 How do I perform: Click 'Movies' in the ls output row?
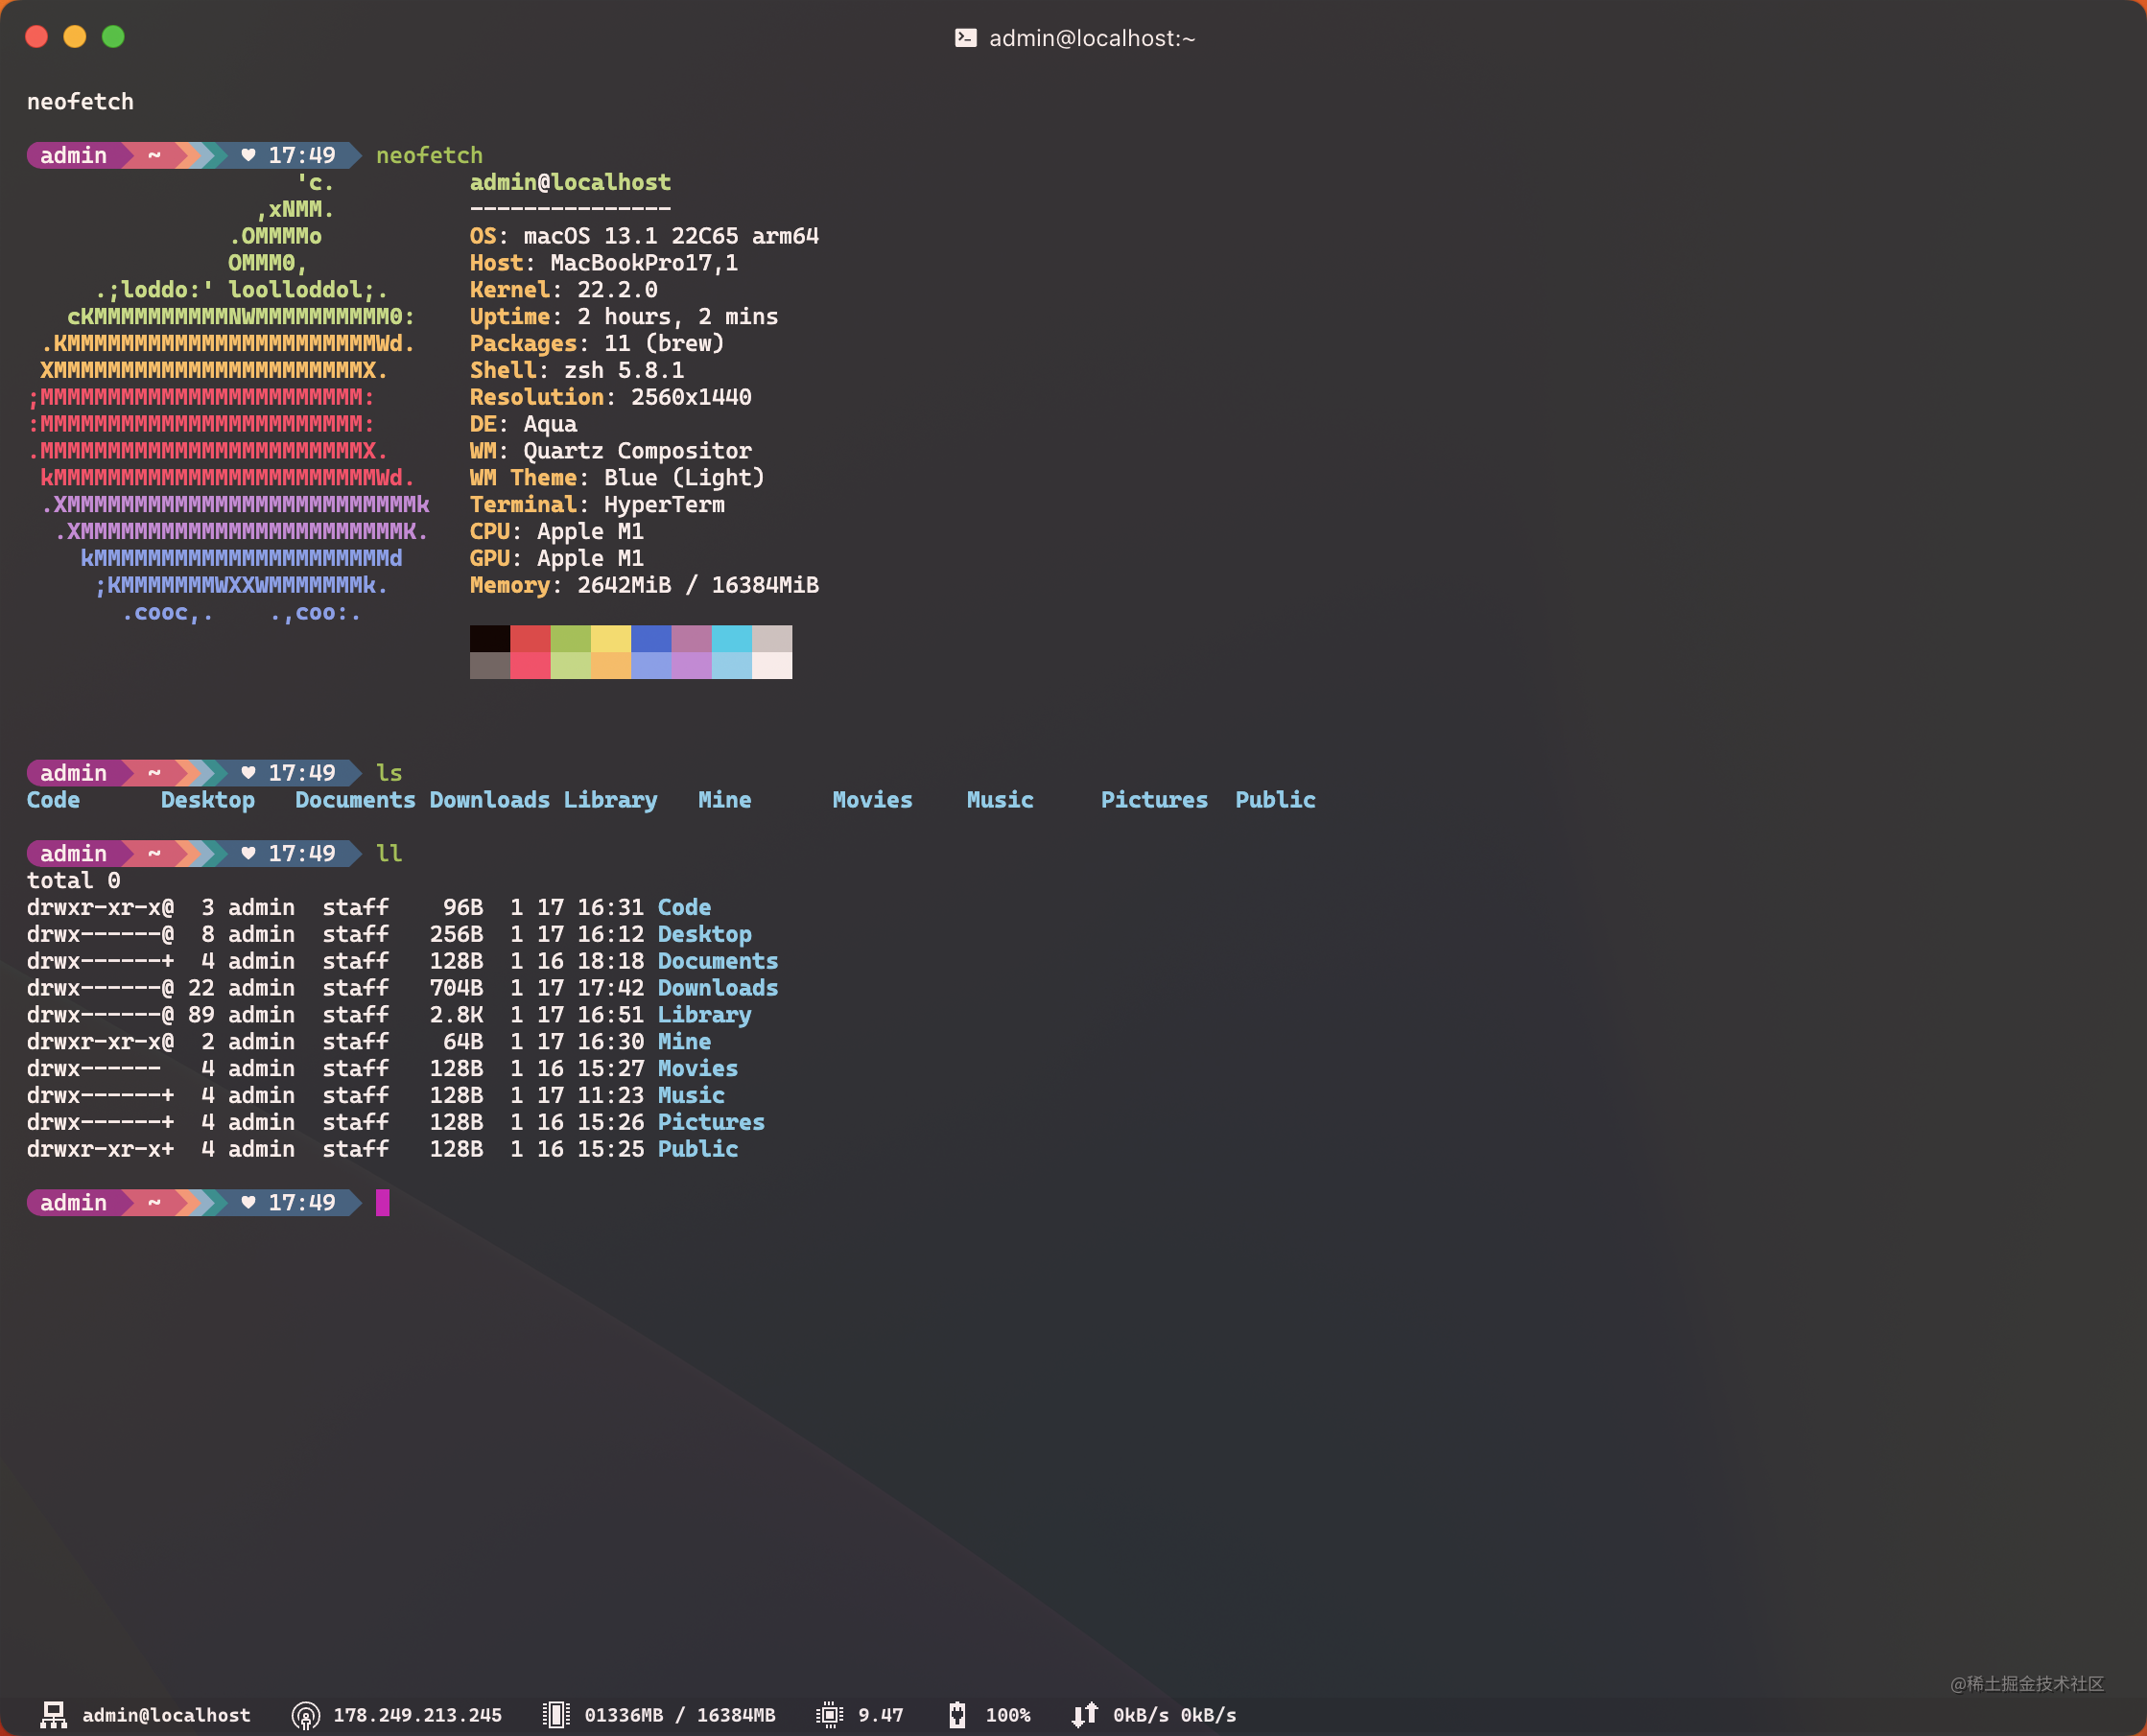pyautogui.click(x=873, y=800)
